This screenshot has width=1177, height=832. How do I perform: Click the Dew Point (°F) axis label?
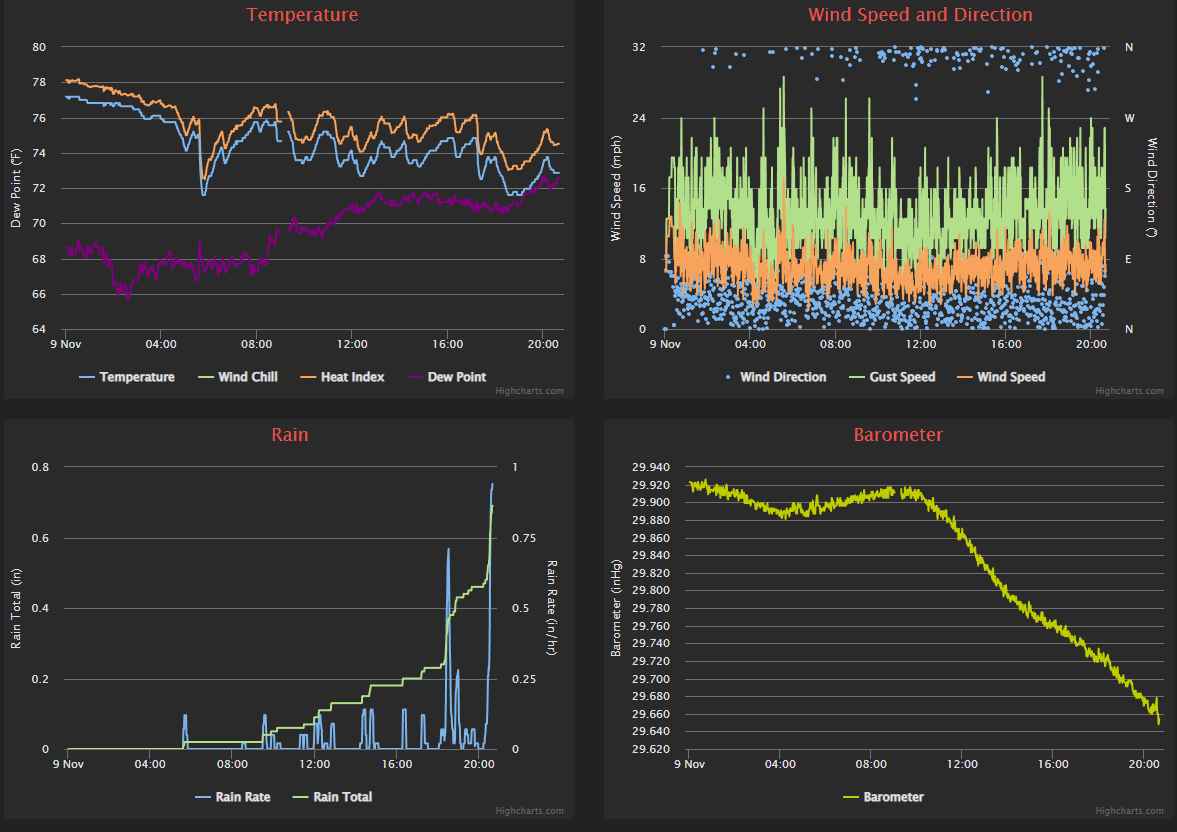click(x=16, y=188)
